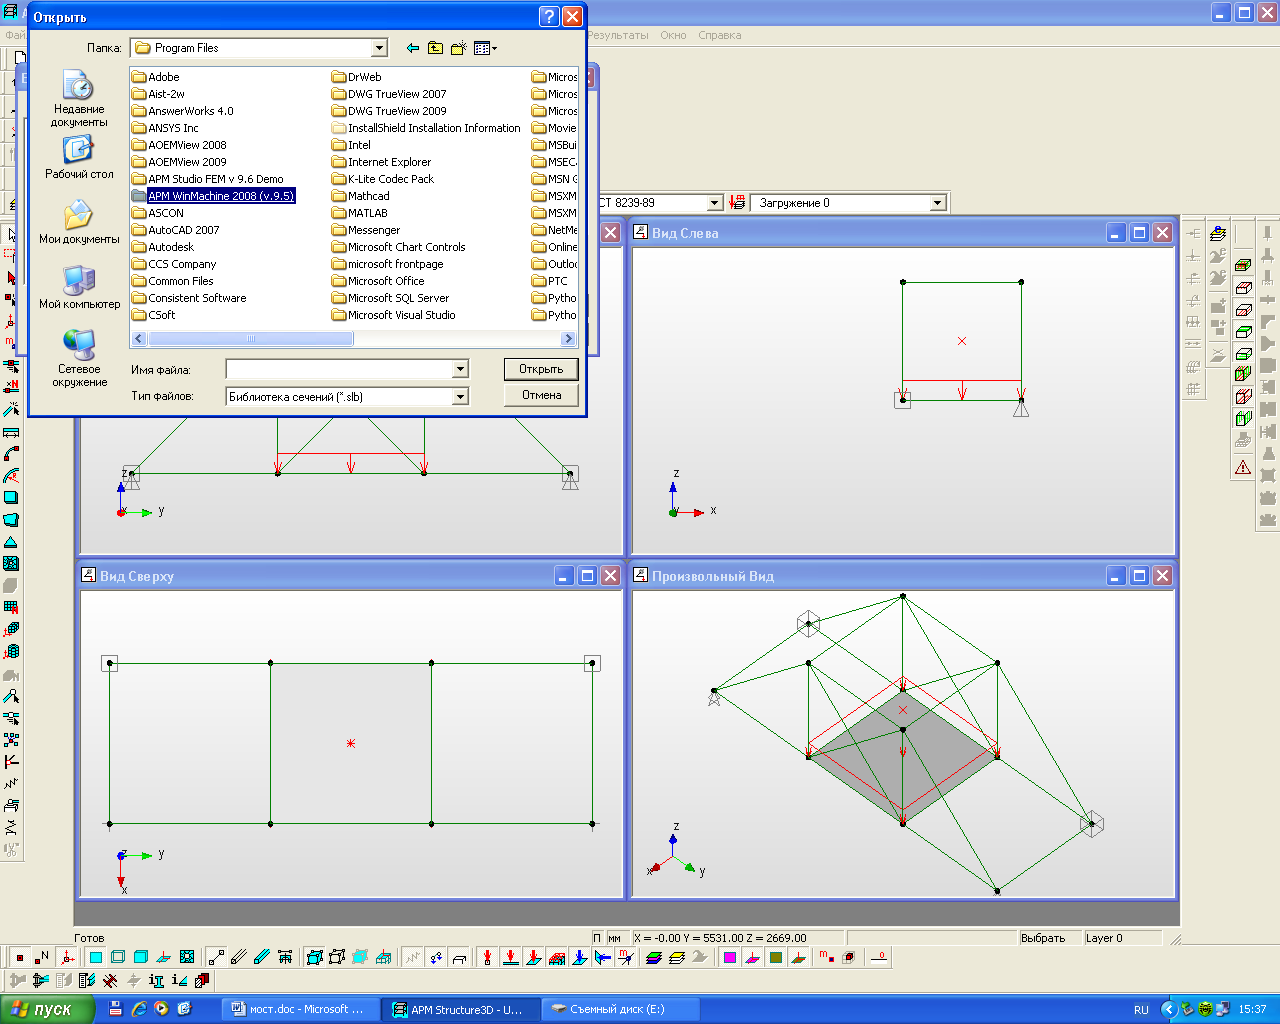The height and width of the screenshot is (1024, 1280).
Task: Click the file list scroll-right arrow
Action: pos(569,339)
